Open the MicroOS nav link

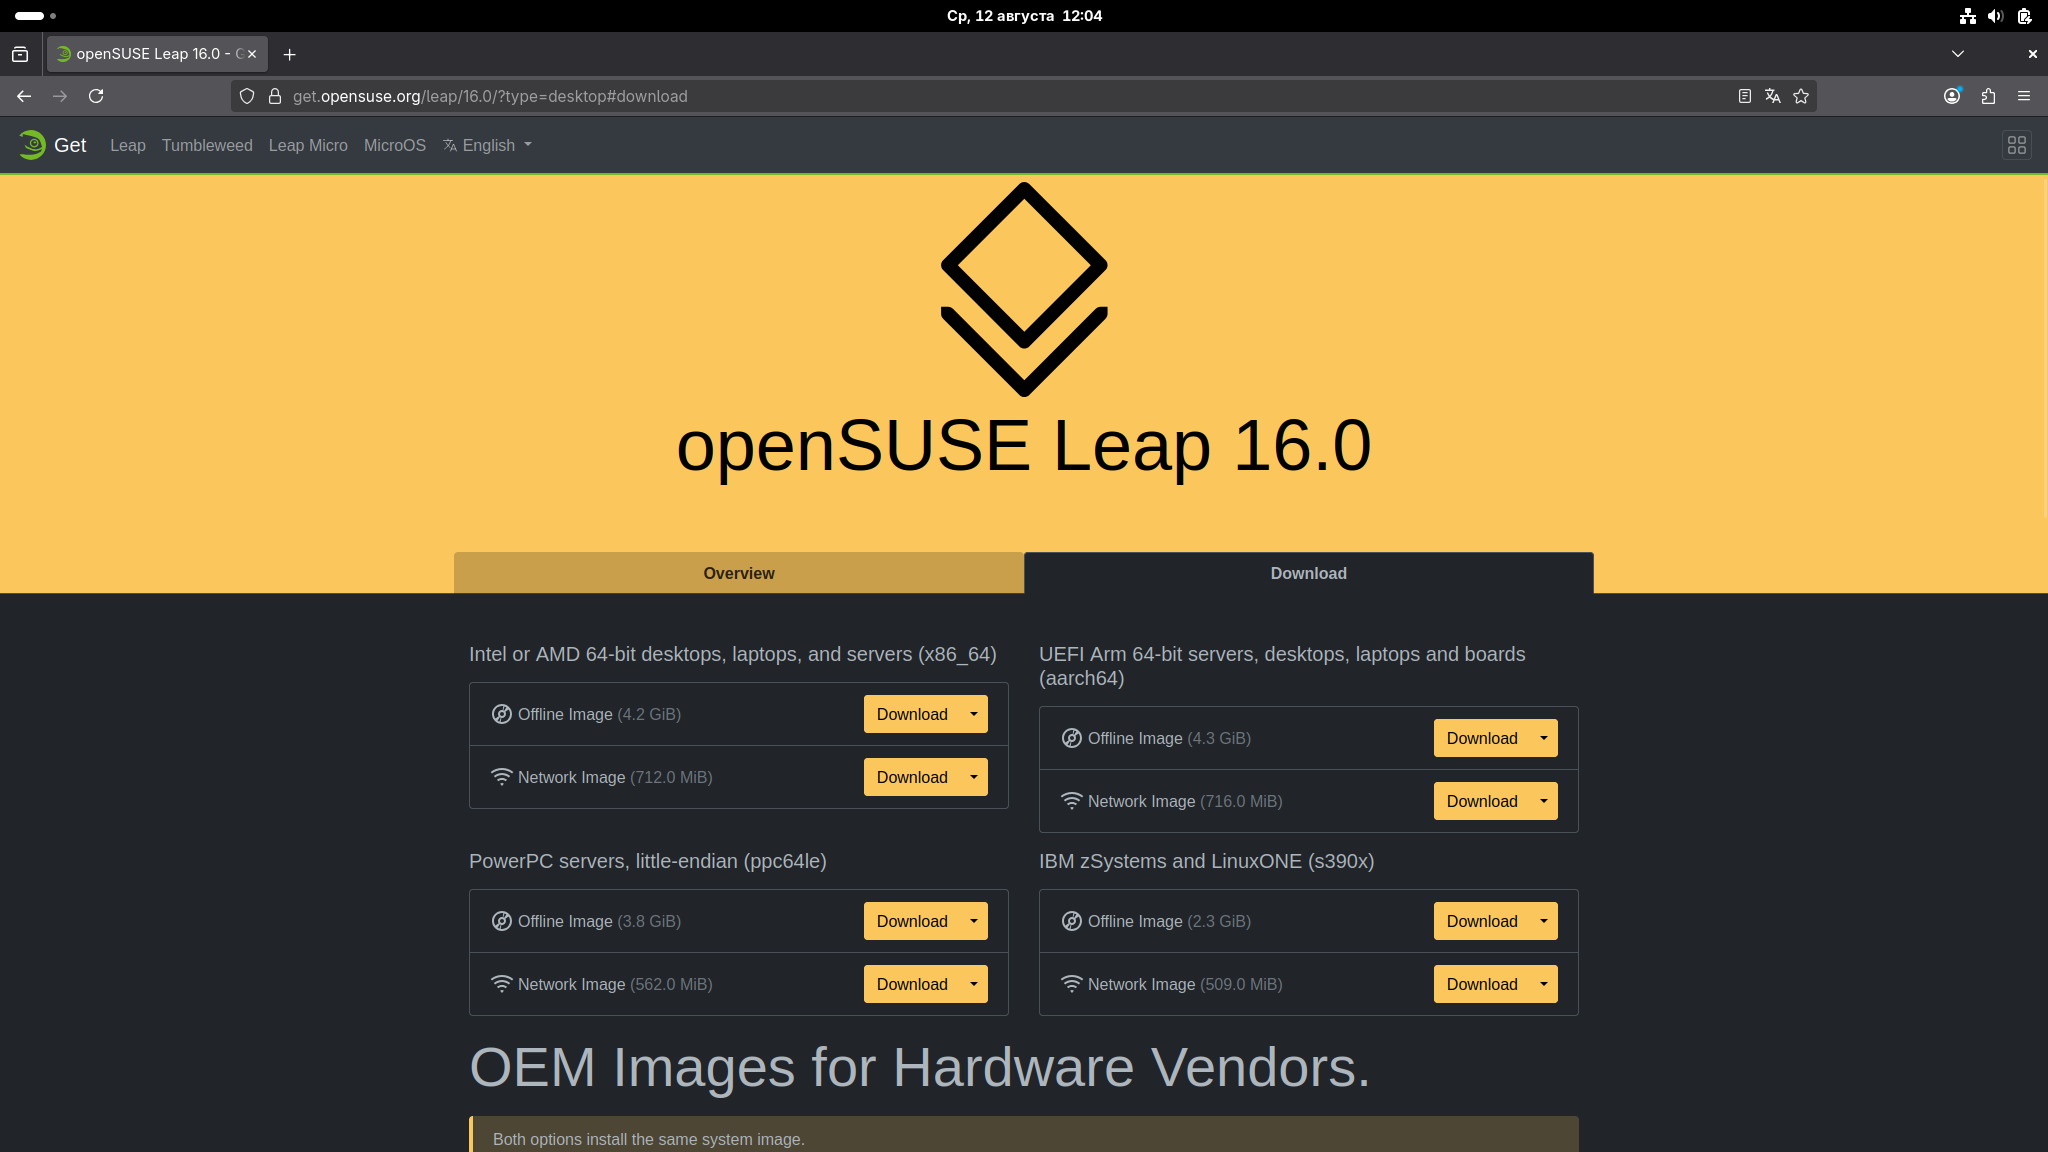click(x=395, y=145)
